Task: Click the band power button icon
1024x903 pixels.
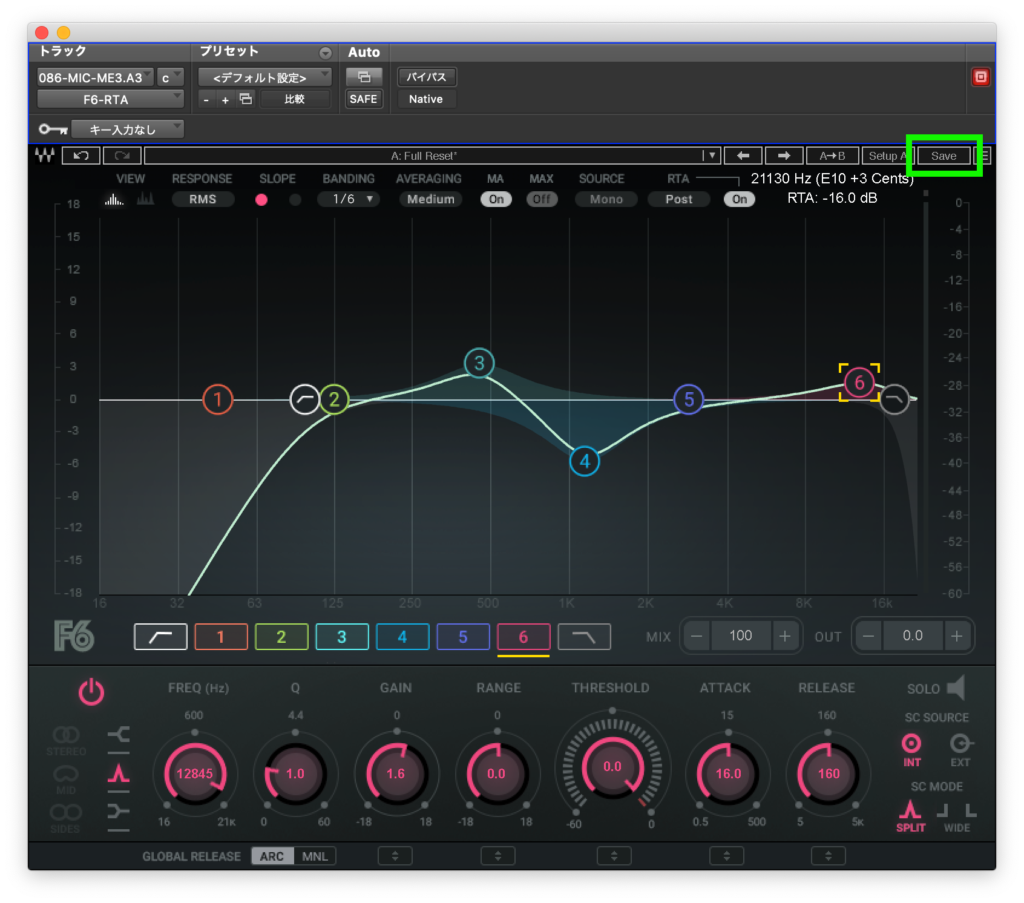Action: 91,692
